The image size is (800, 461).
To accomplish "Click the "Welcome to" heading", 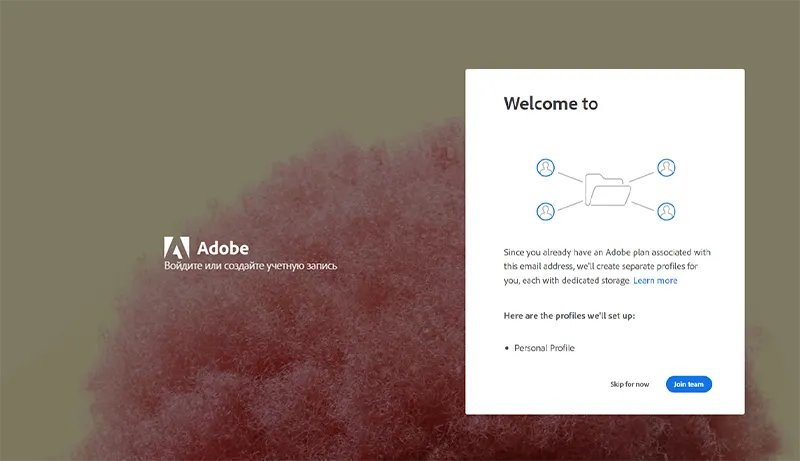I will point(550,103).
